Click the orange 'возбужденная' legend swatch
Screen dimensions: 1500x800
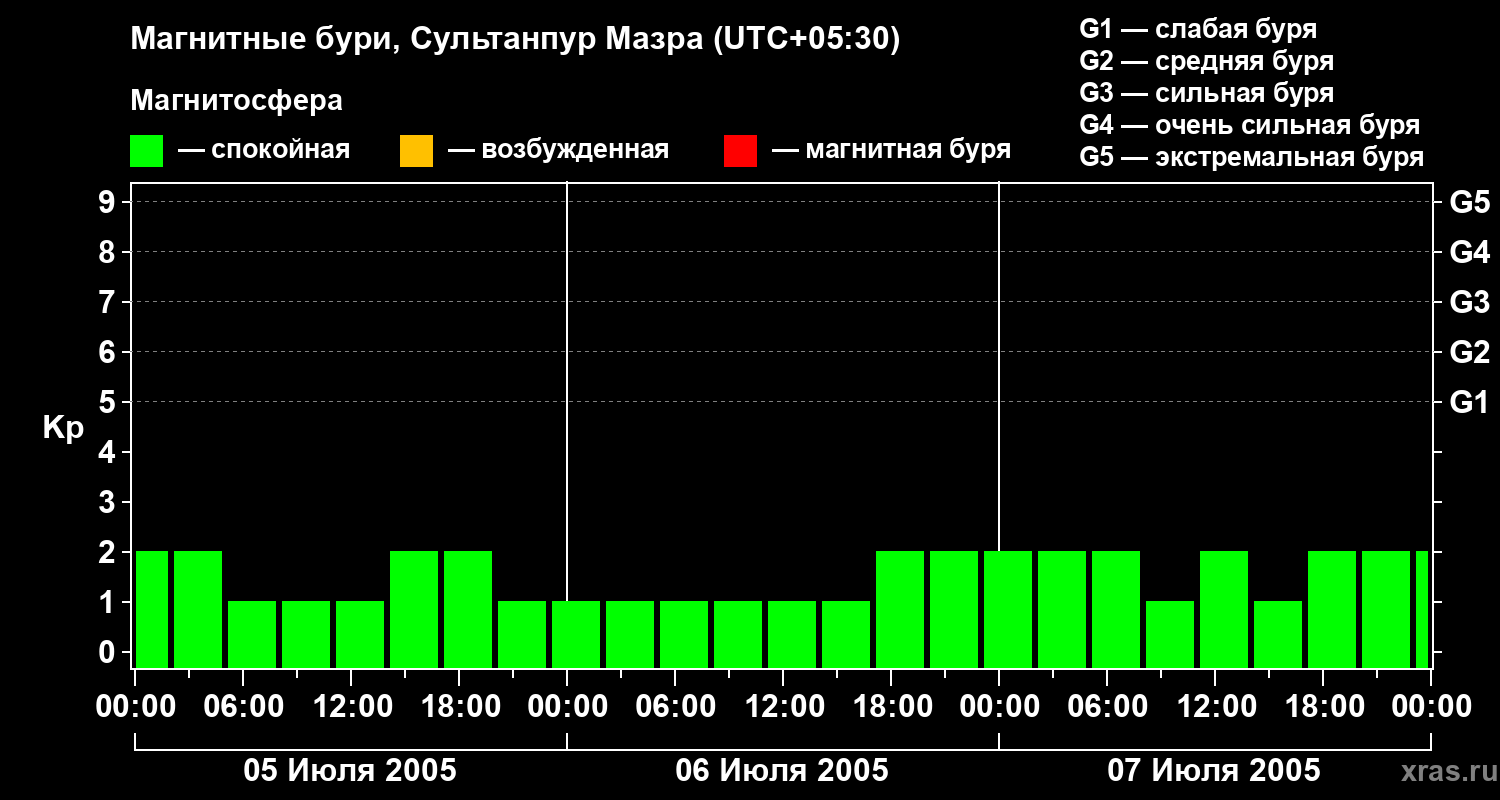coord(416,151)
